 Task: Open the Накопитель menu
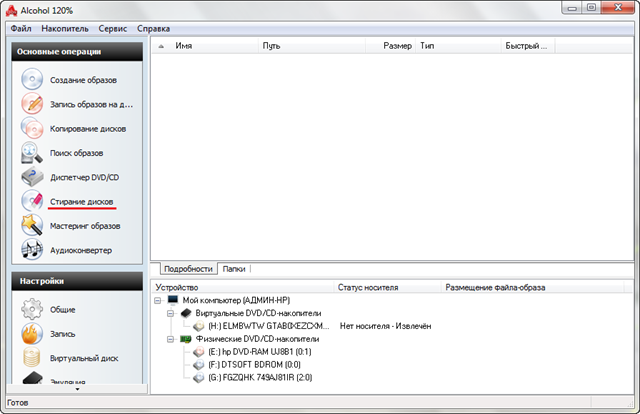click(65, 29)
